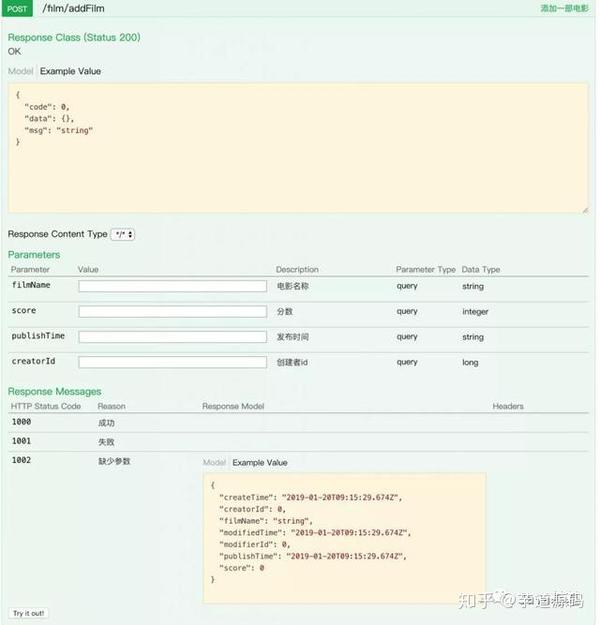This screenshot has width=600, height=625.
Task: Select the filmName parameter name
Action: coord(31,285)
